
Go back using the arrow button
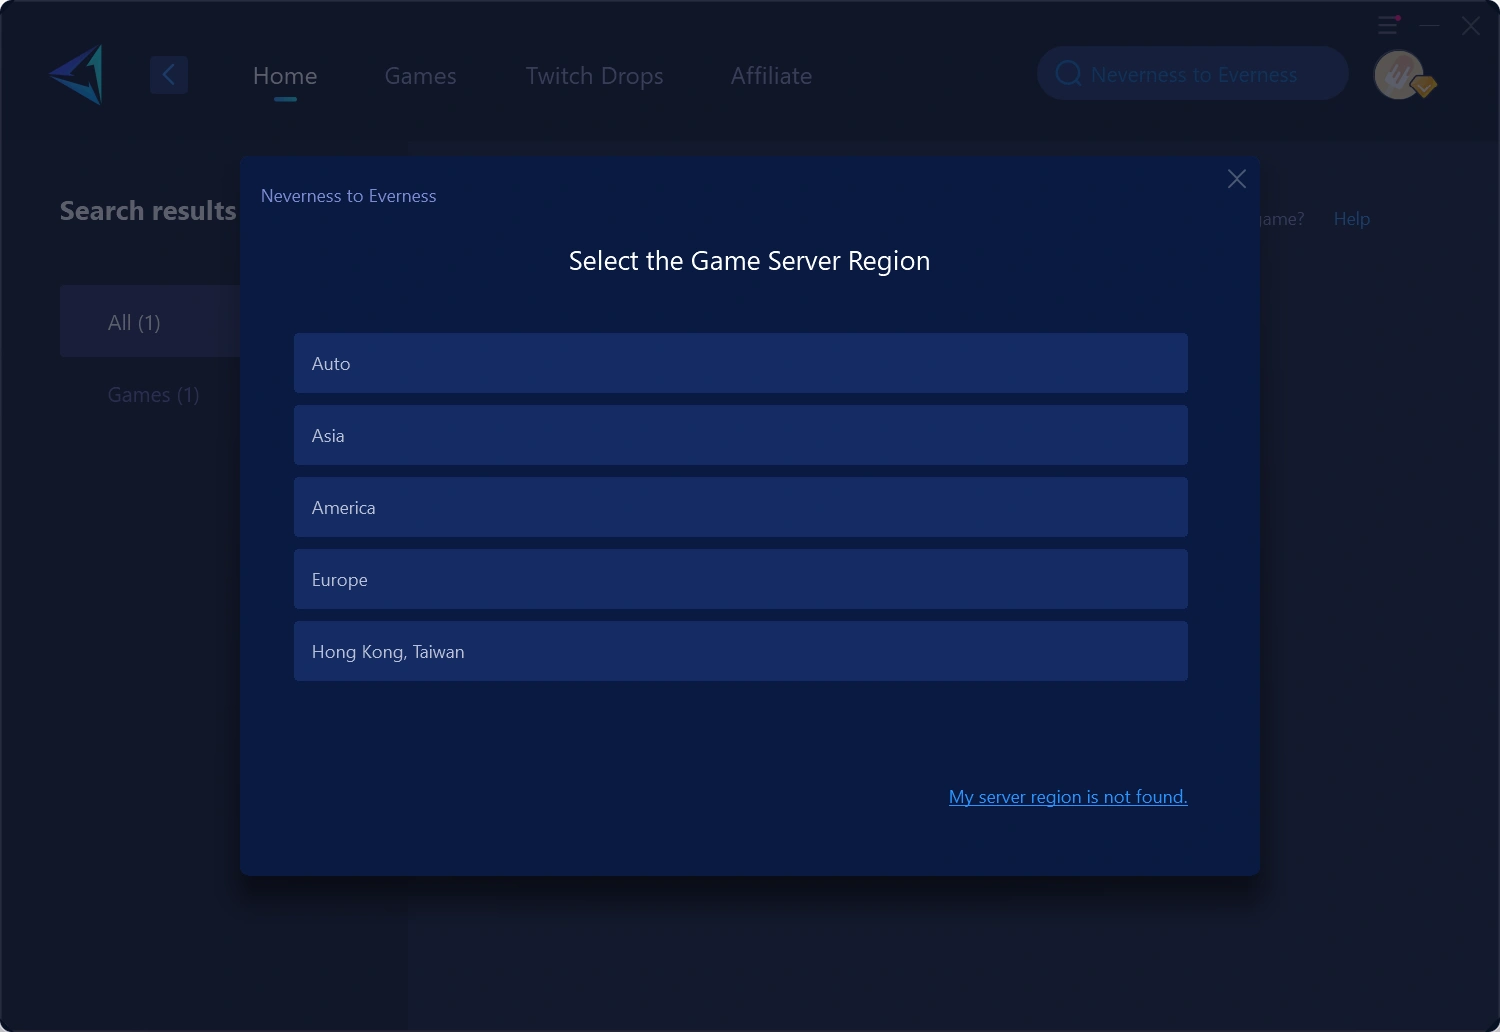(169, 75)
